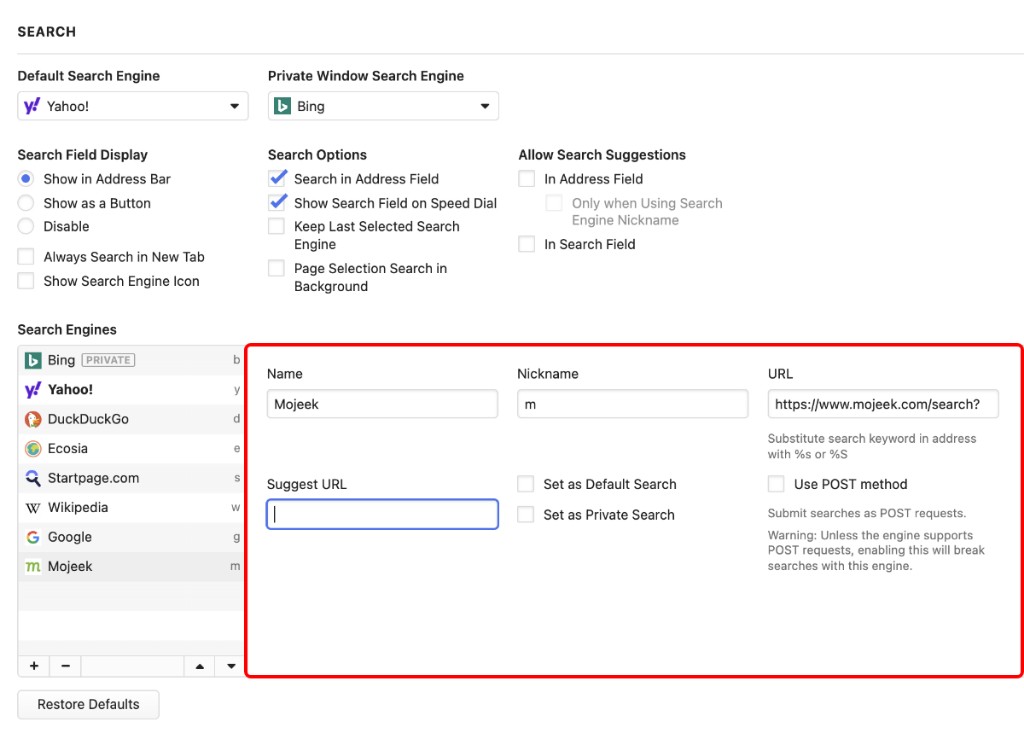Viewport: 1024px width, 741px height.
Task: Remove selected search engine with minus button
Action: pos(65,666)
